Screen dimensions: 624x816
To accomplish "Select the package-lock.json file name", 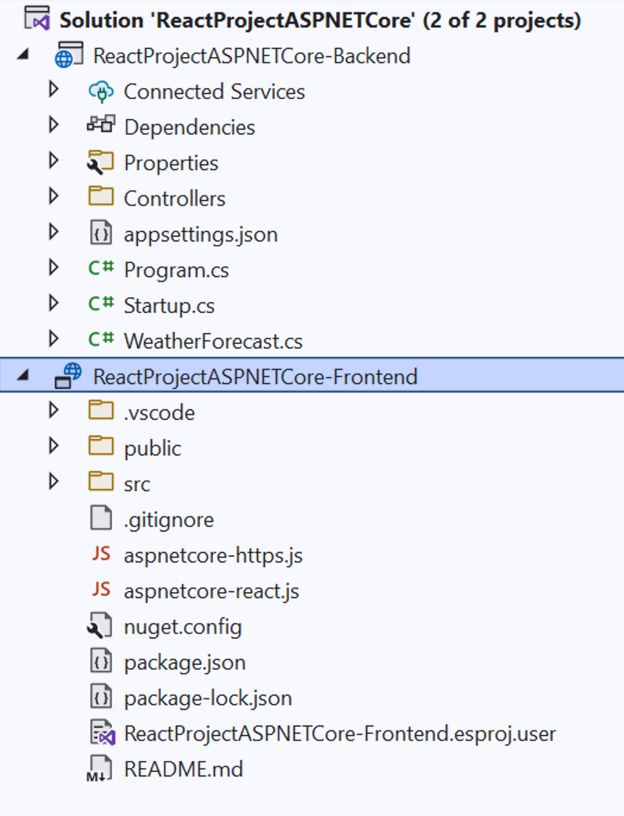I will [x=208, y=698].
